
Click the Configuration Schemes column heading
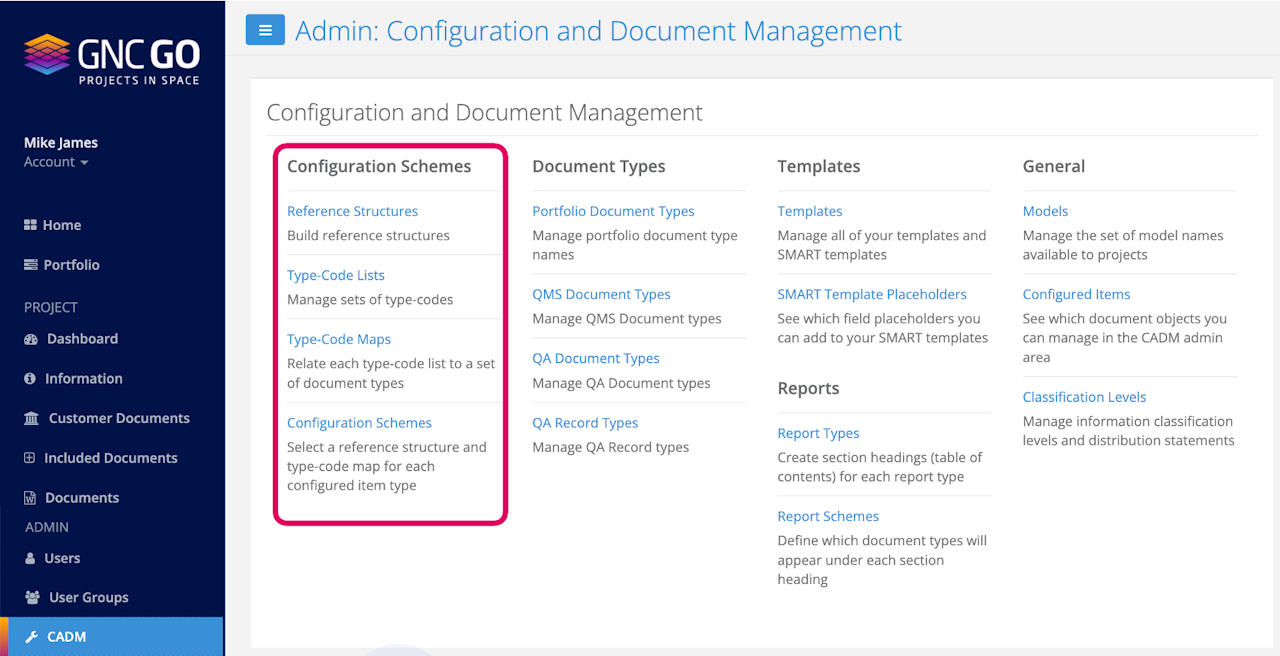coord(379,166)
